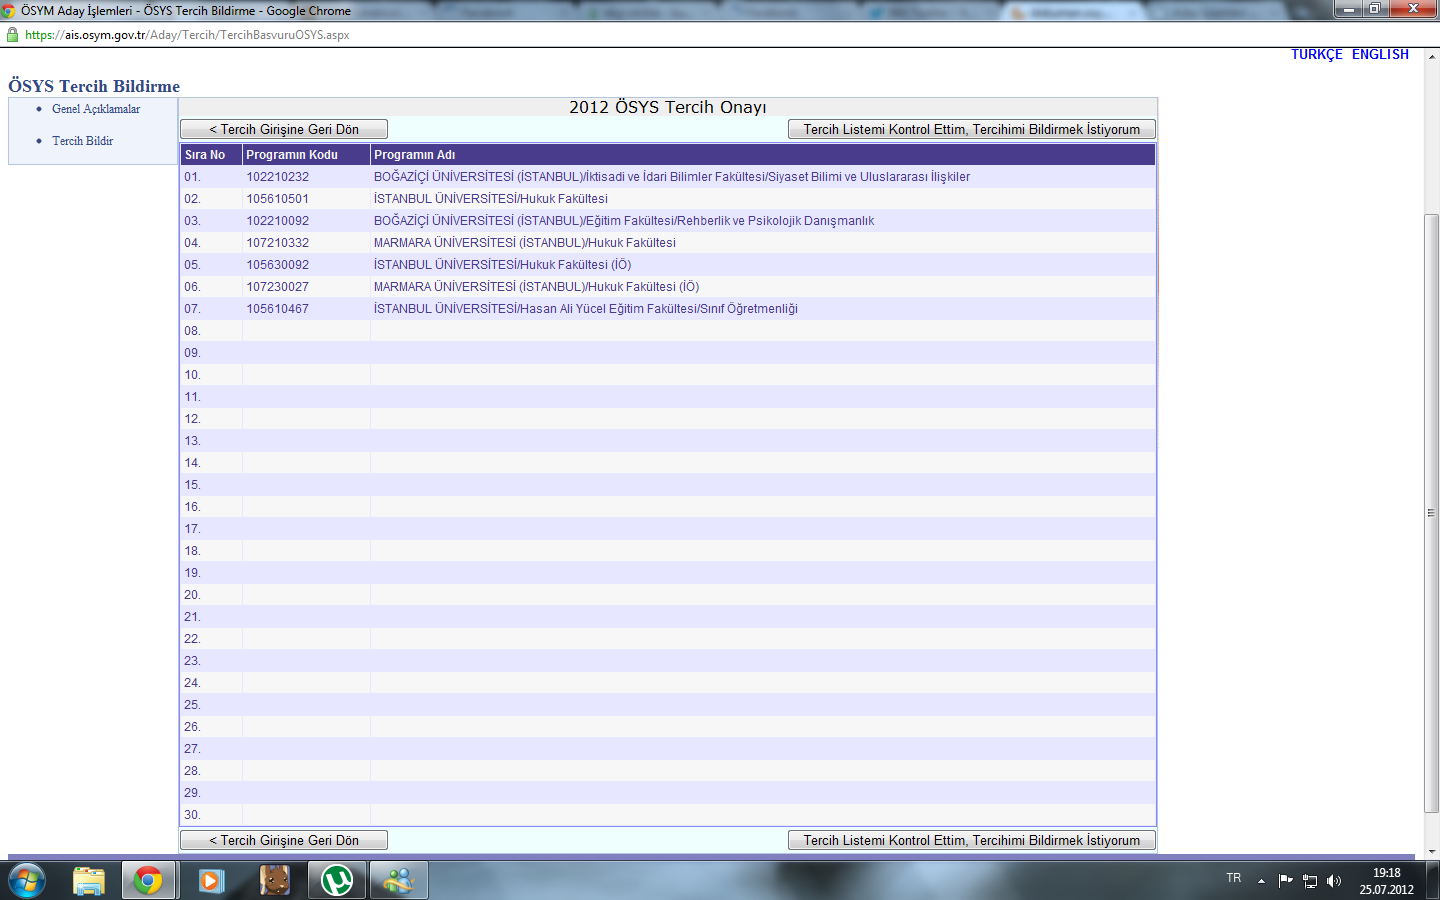Switch the language to ENGLISH
This screenshot has width=1440, height=900.
pyautogui.click(x=1380, y=54)
